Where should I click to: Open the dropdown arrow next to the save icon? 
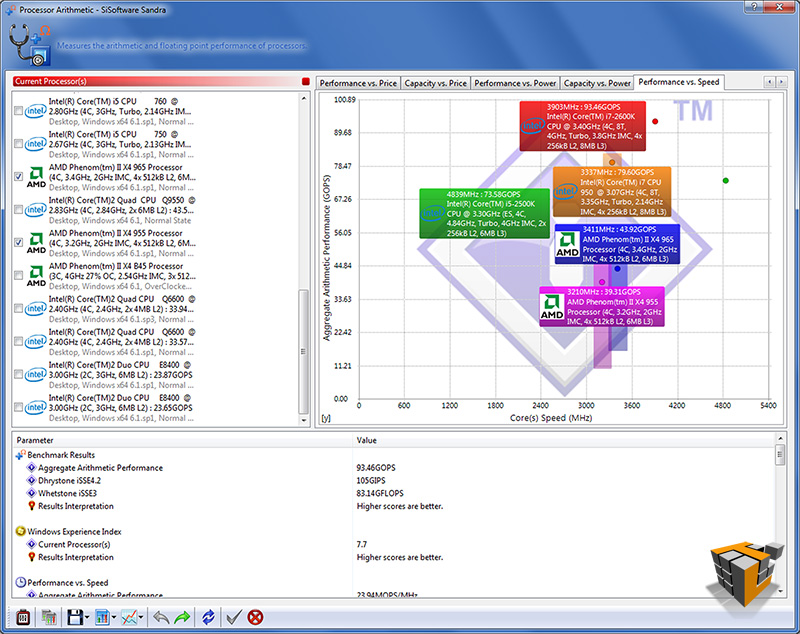pos(87,618)
